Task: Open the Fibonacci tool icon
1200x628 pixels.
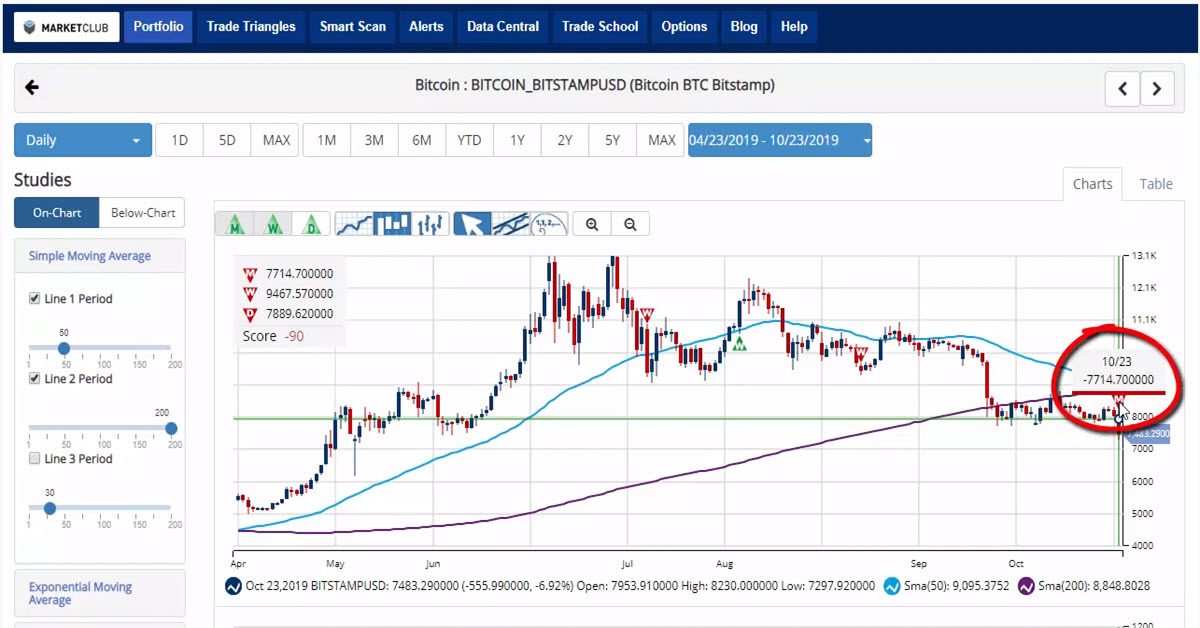Action: point(549,224)
